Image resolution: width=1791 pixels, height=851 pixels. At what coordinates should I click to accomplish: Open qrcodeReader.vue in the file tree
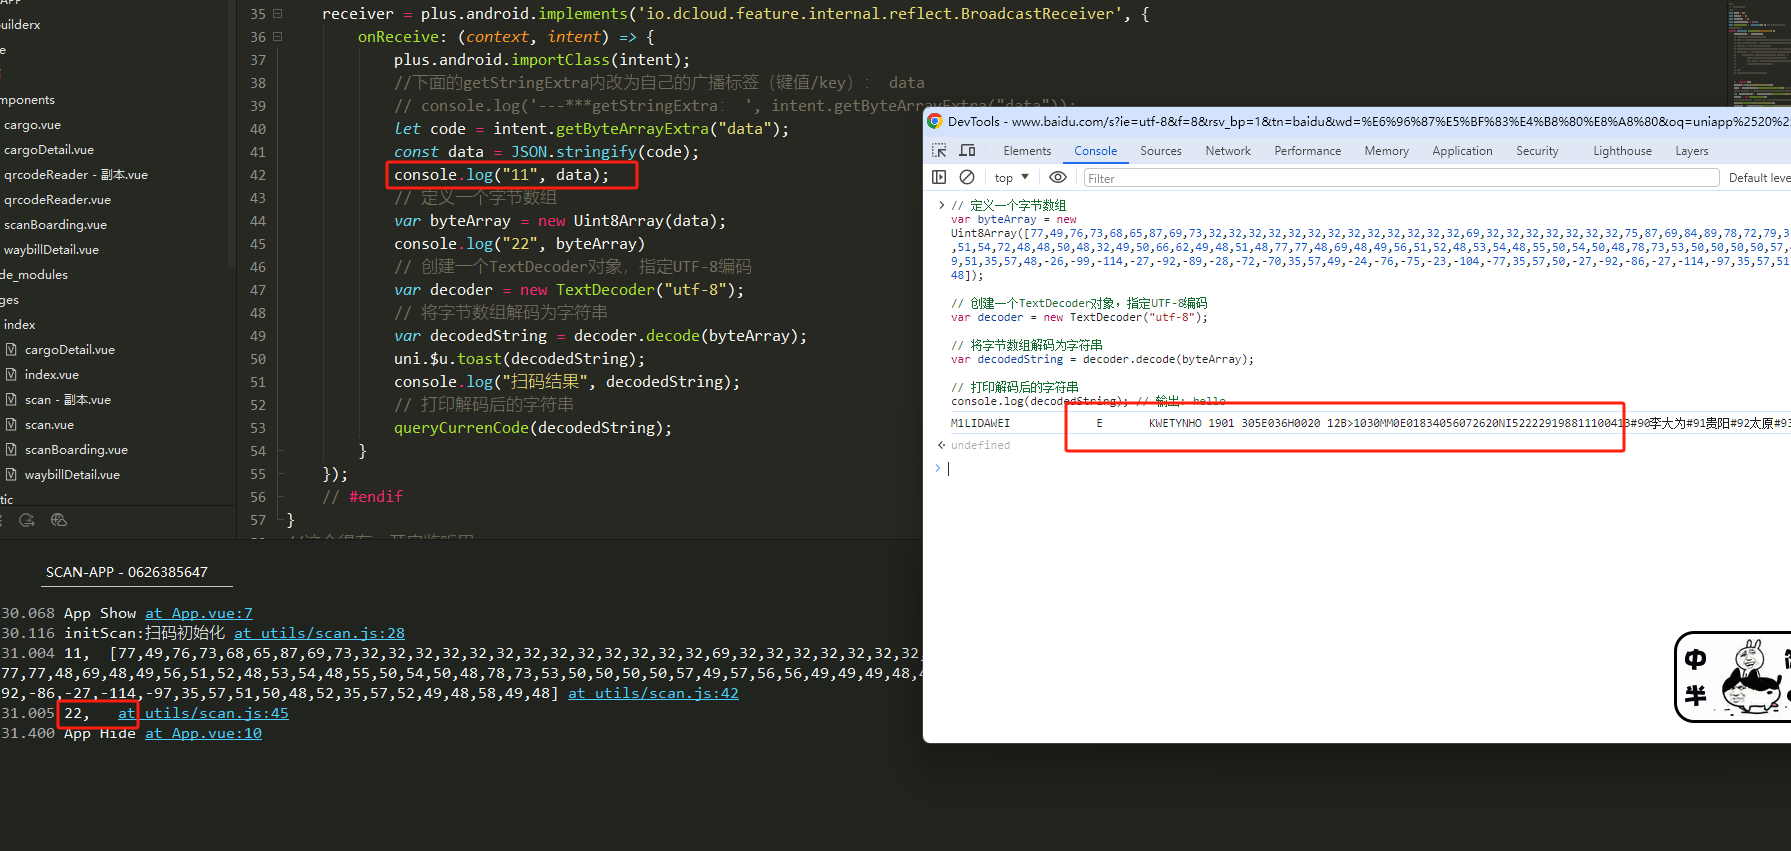tap(57, 200)
